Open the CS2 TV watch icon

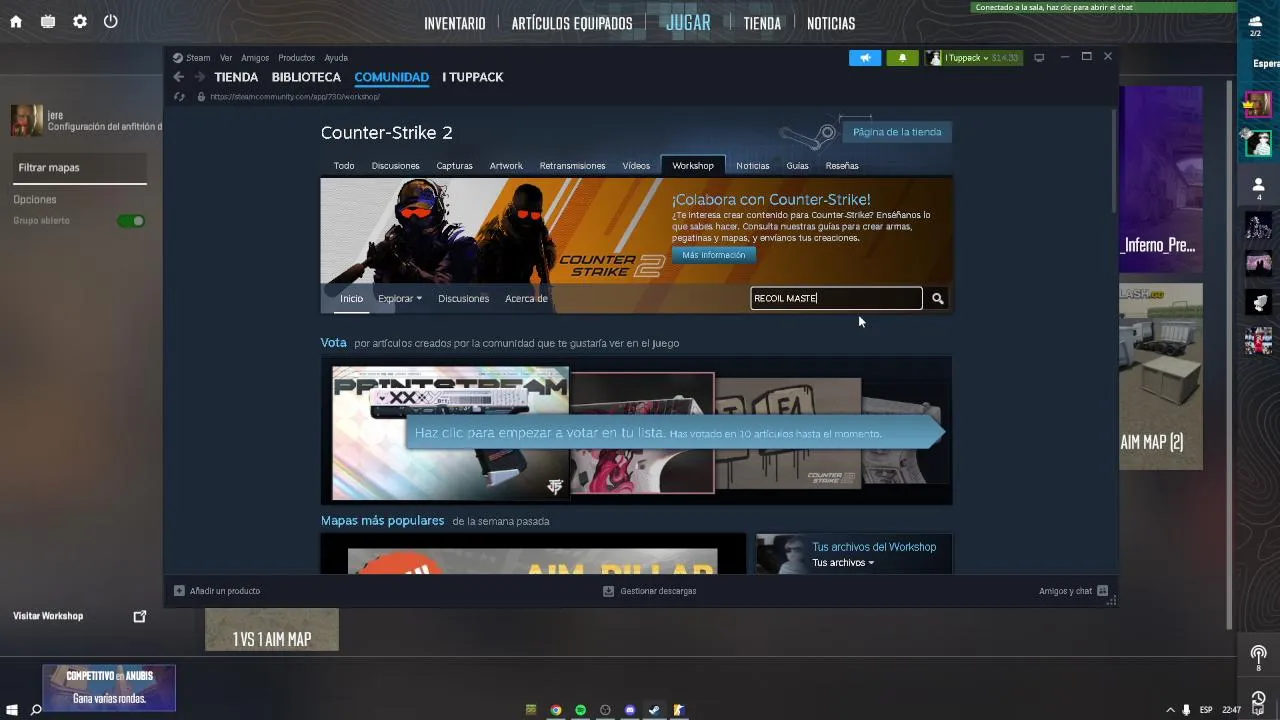pos(48,21)
